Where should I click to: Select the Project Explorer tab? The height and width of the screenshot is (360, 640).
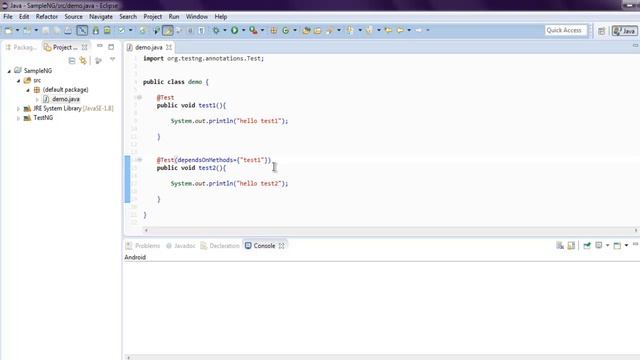tap(61, 47)
